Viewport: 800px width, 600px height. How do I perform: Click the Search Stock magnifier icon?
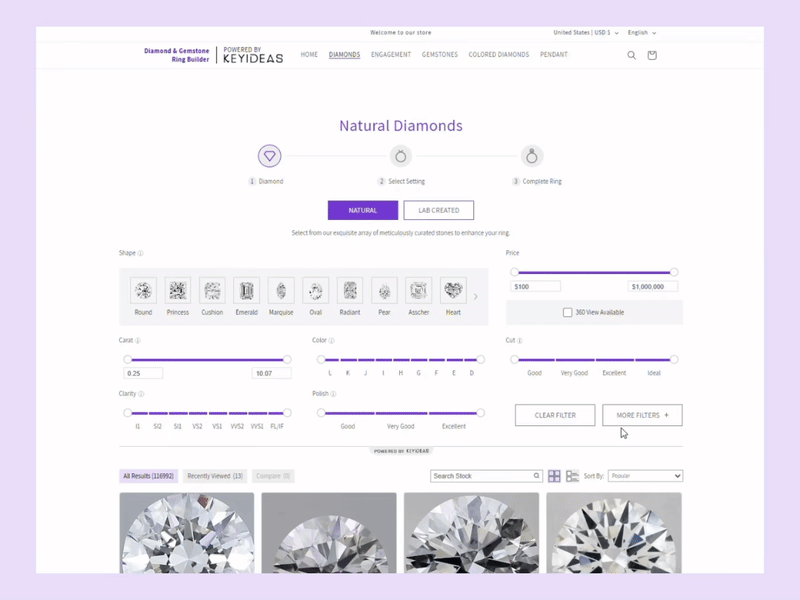(x=536, y=476)
